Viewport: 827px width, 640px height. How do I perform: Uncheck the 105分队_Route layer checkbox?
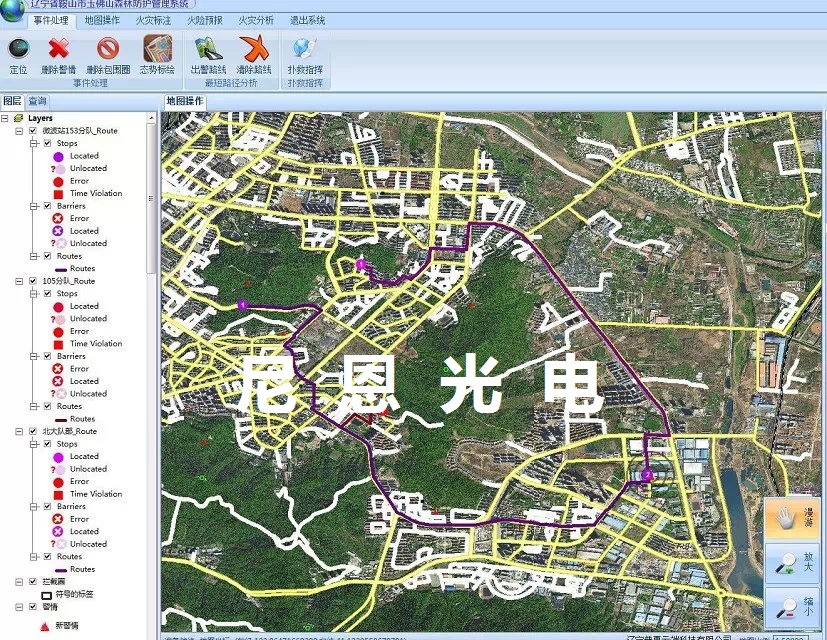point(33,281)
